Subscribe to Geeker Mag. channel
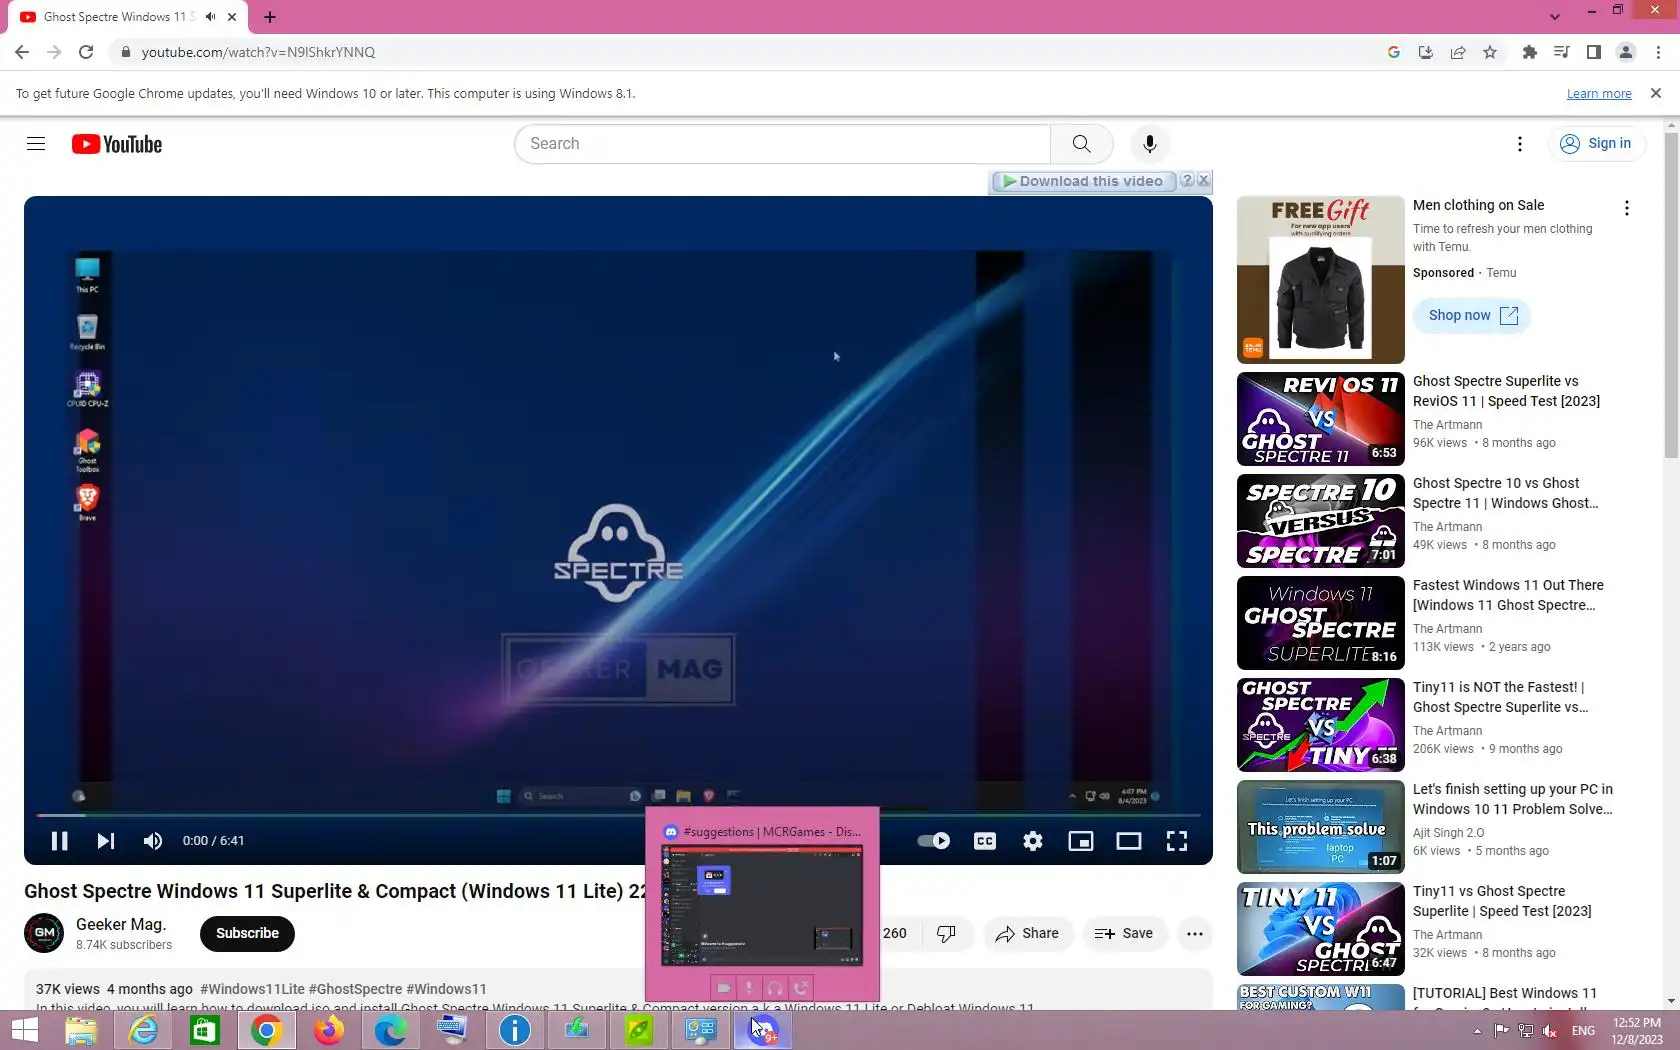The image size is (1680, 1050). tap(247, 933)
